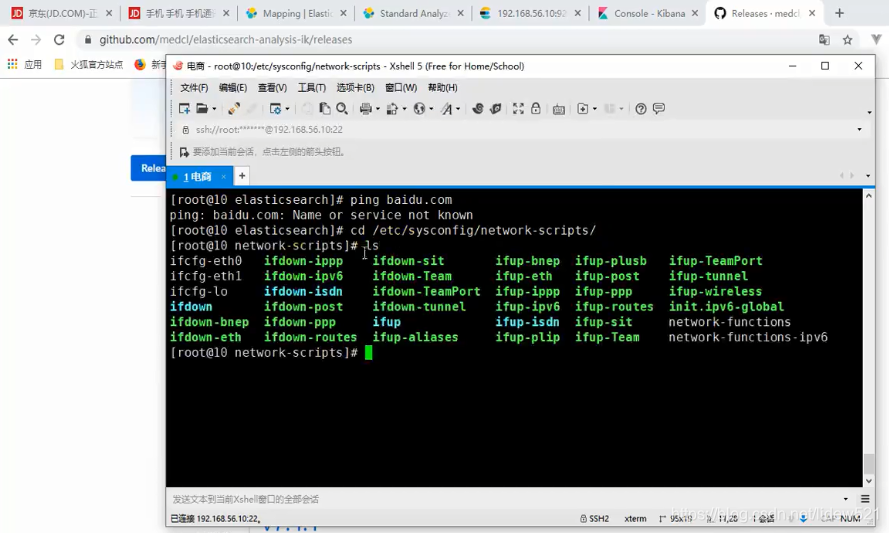The width and height of the screenshot is (889, 533).
Task: Expand the properties gear dropdown arrow
Action: (x=287, y=109)
